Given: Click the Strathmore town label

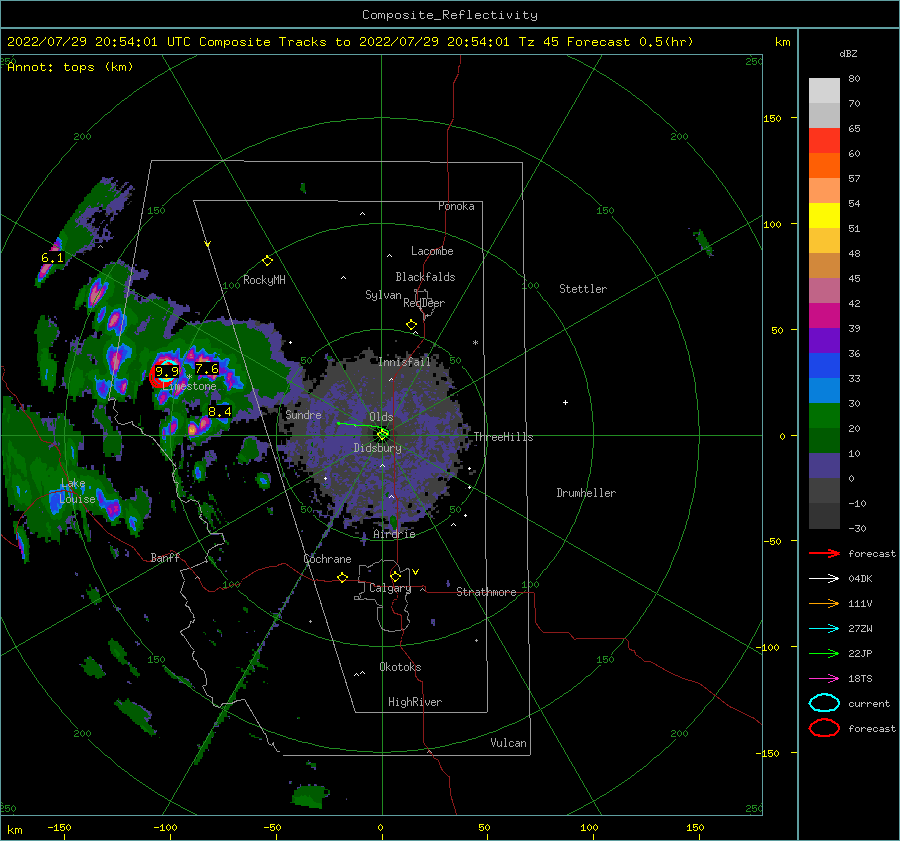Looking at the screenshot, I should coord(486,592).
